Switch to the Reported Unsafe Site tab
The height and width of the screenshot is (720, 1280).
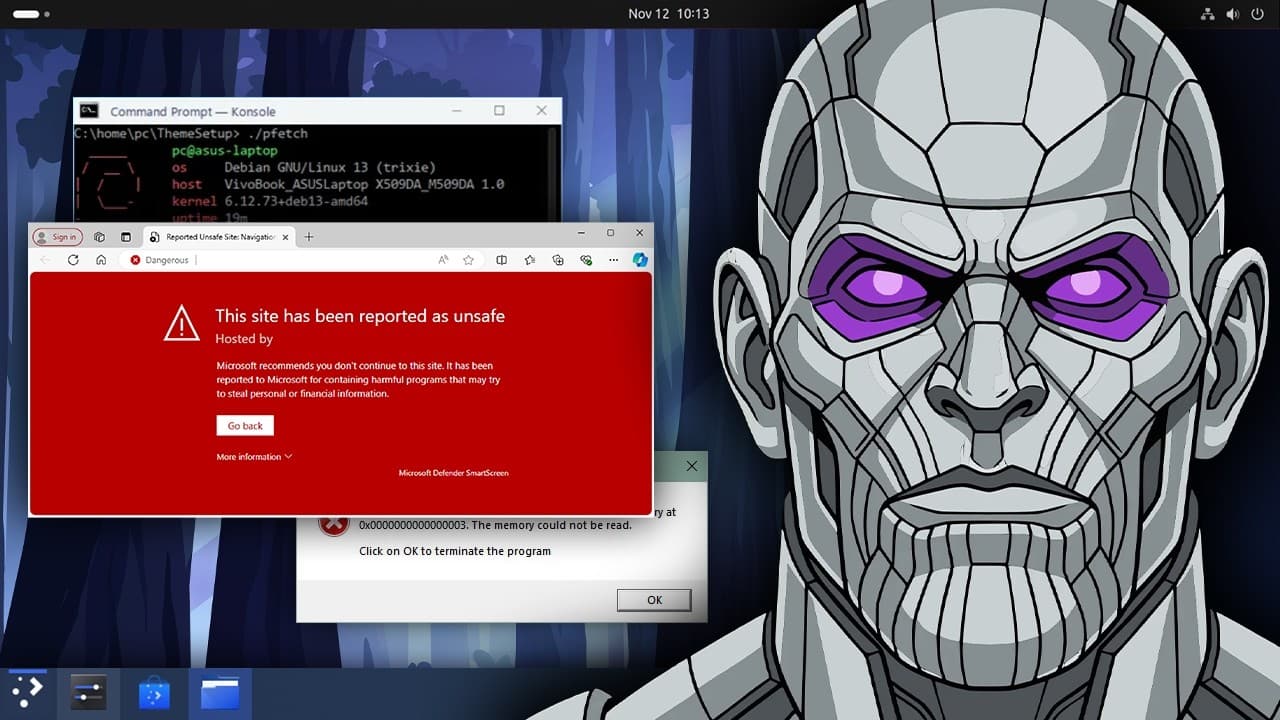tap(213, 237)
